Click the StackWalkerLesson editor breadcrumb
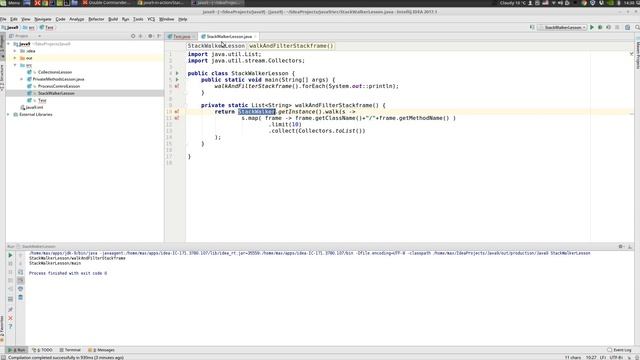The height and width of the screenshot is (360, 640). click(216, 46)
